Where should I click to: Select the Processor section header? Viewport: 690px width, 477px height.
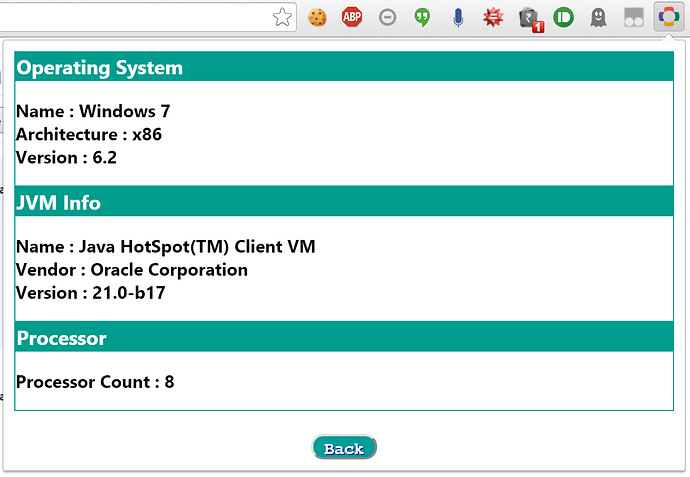point(344,337)
